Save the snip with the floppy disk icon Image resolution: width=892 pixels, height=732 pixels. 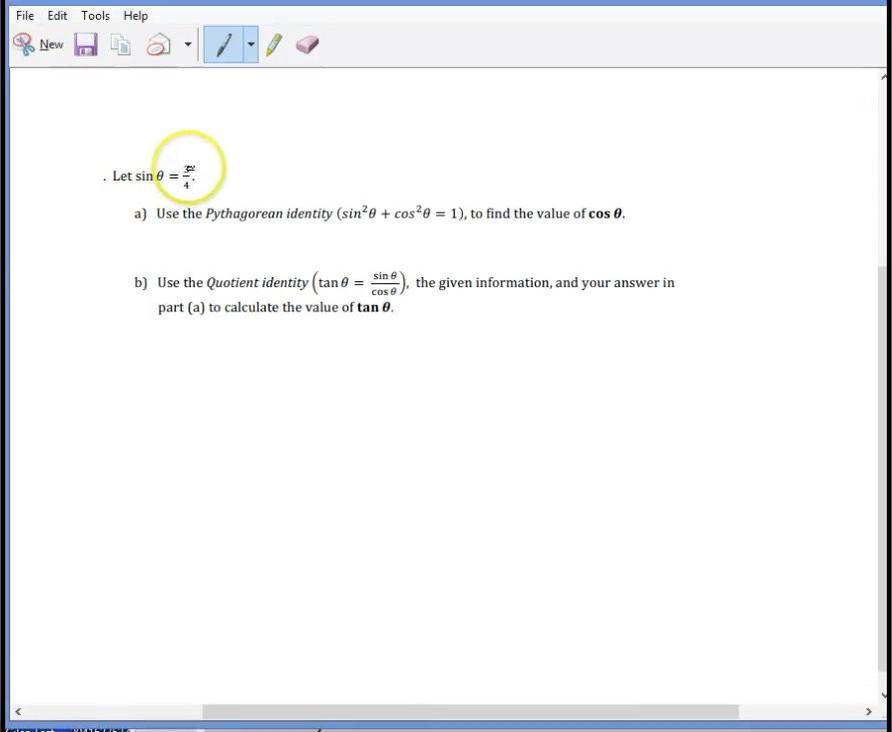click(x=86, y=44)
